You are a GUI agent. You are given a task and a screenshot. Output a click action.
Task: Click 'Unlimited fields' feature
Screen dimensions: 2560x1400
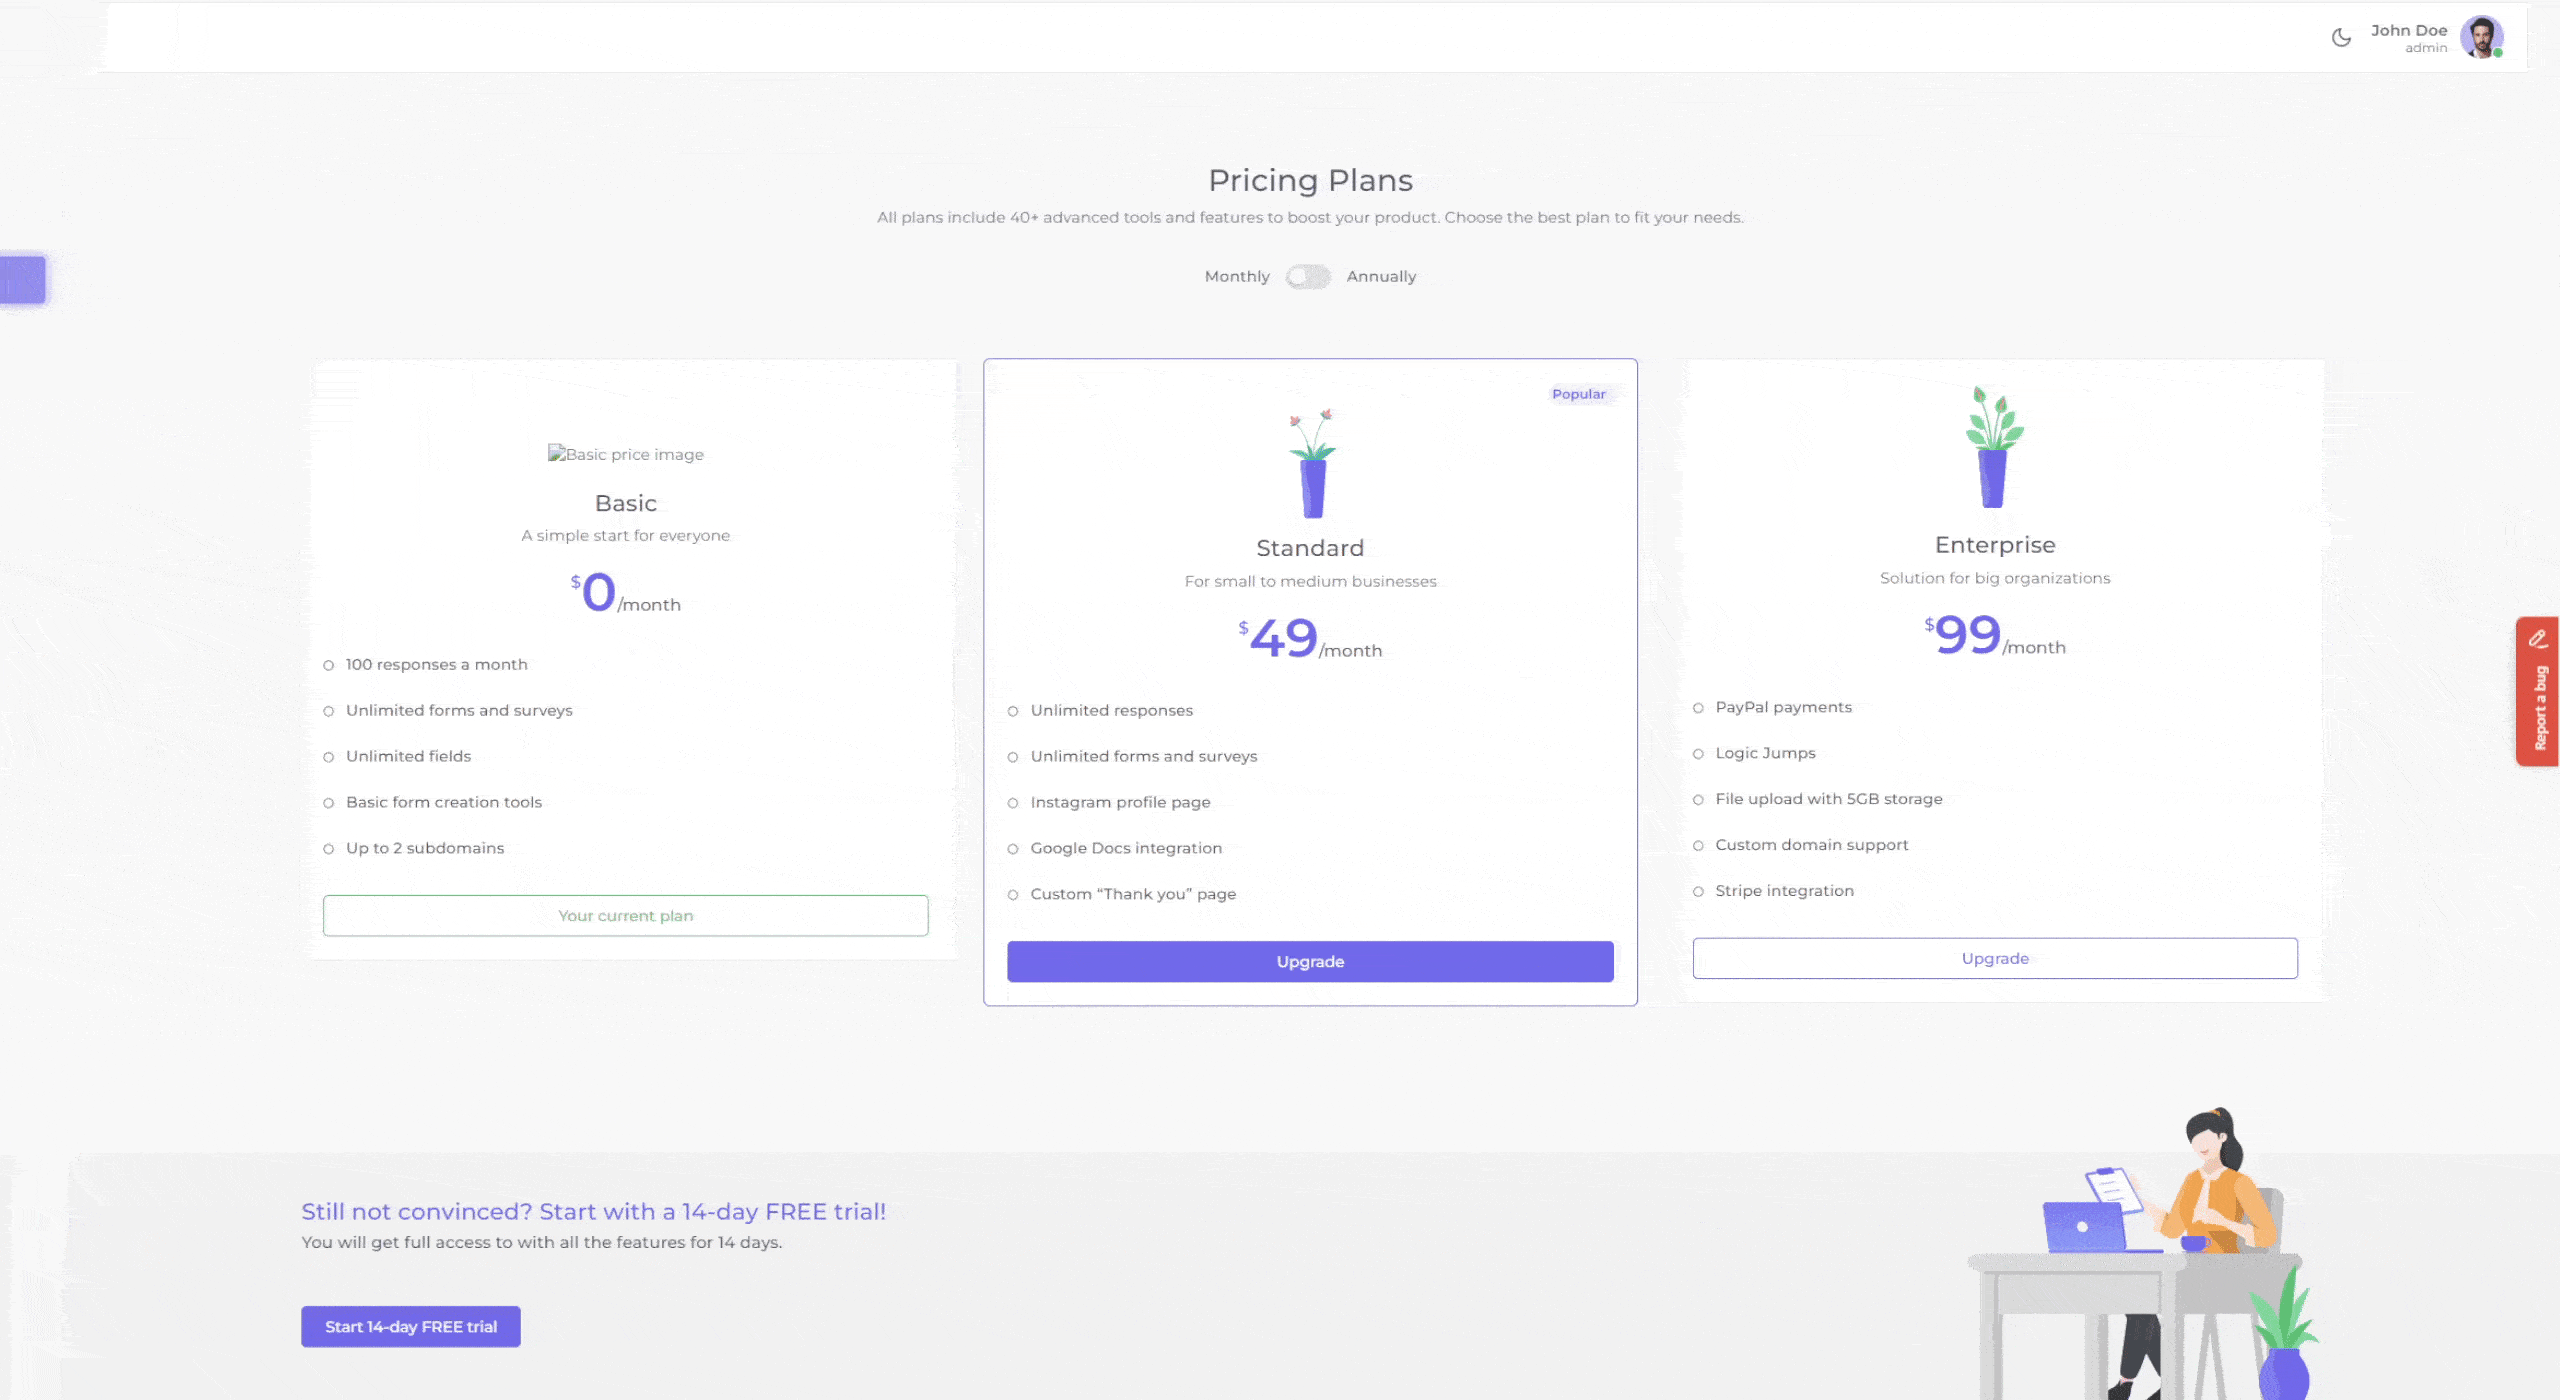pos(408,757)
